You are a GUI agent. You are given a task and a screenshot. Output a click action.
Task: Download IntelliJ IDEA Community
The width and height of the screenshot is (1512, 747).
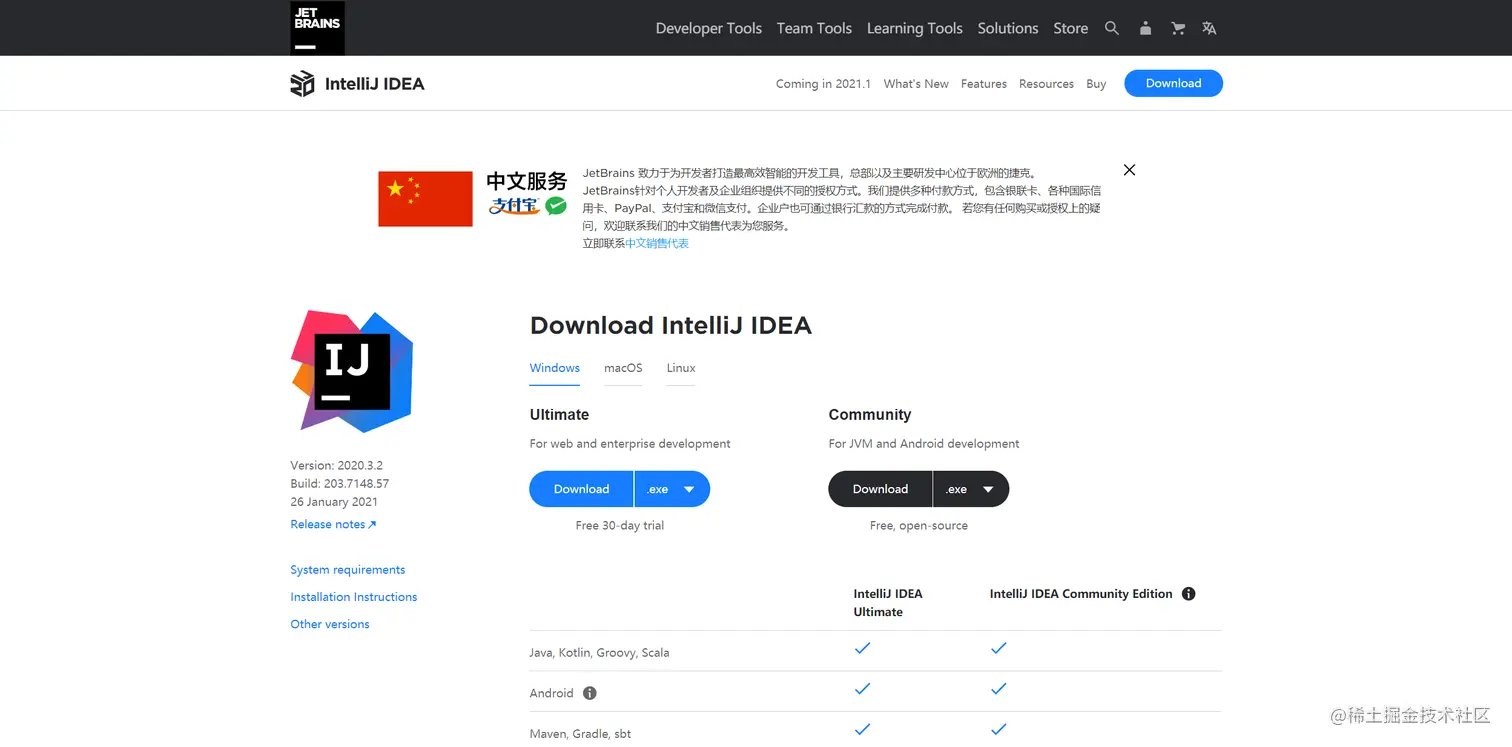pyautogui.click(x=880, y=489)
